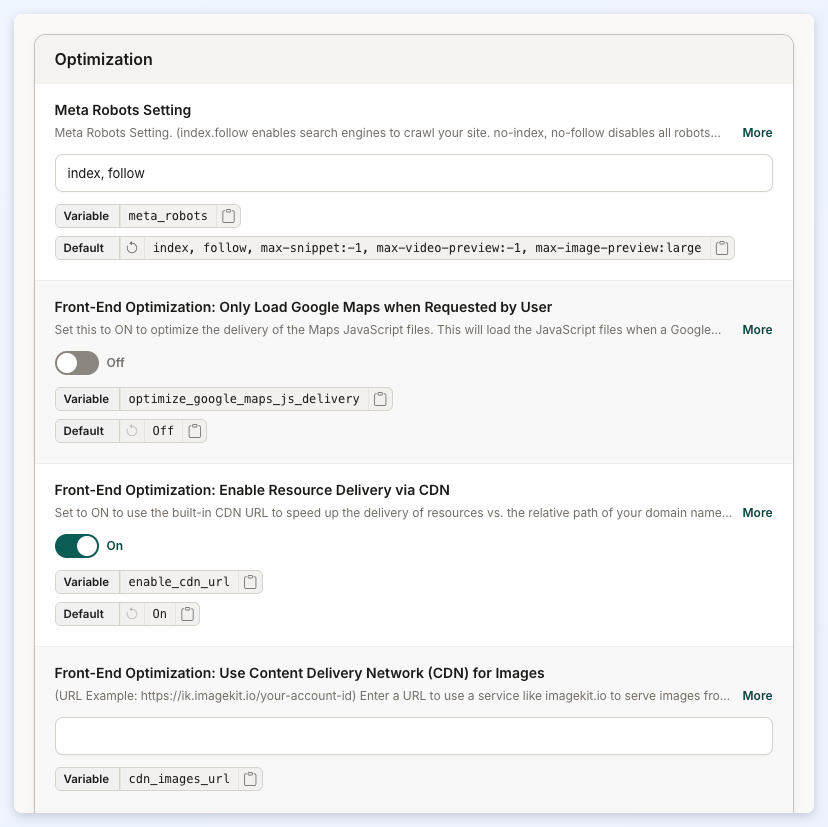Reset CDN resource delivery to default On

pyautogui.click(x=132, y=614)
